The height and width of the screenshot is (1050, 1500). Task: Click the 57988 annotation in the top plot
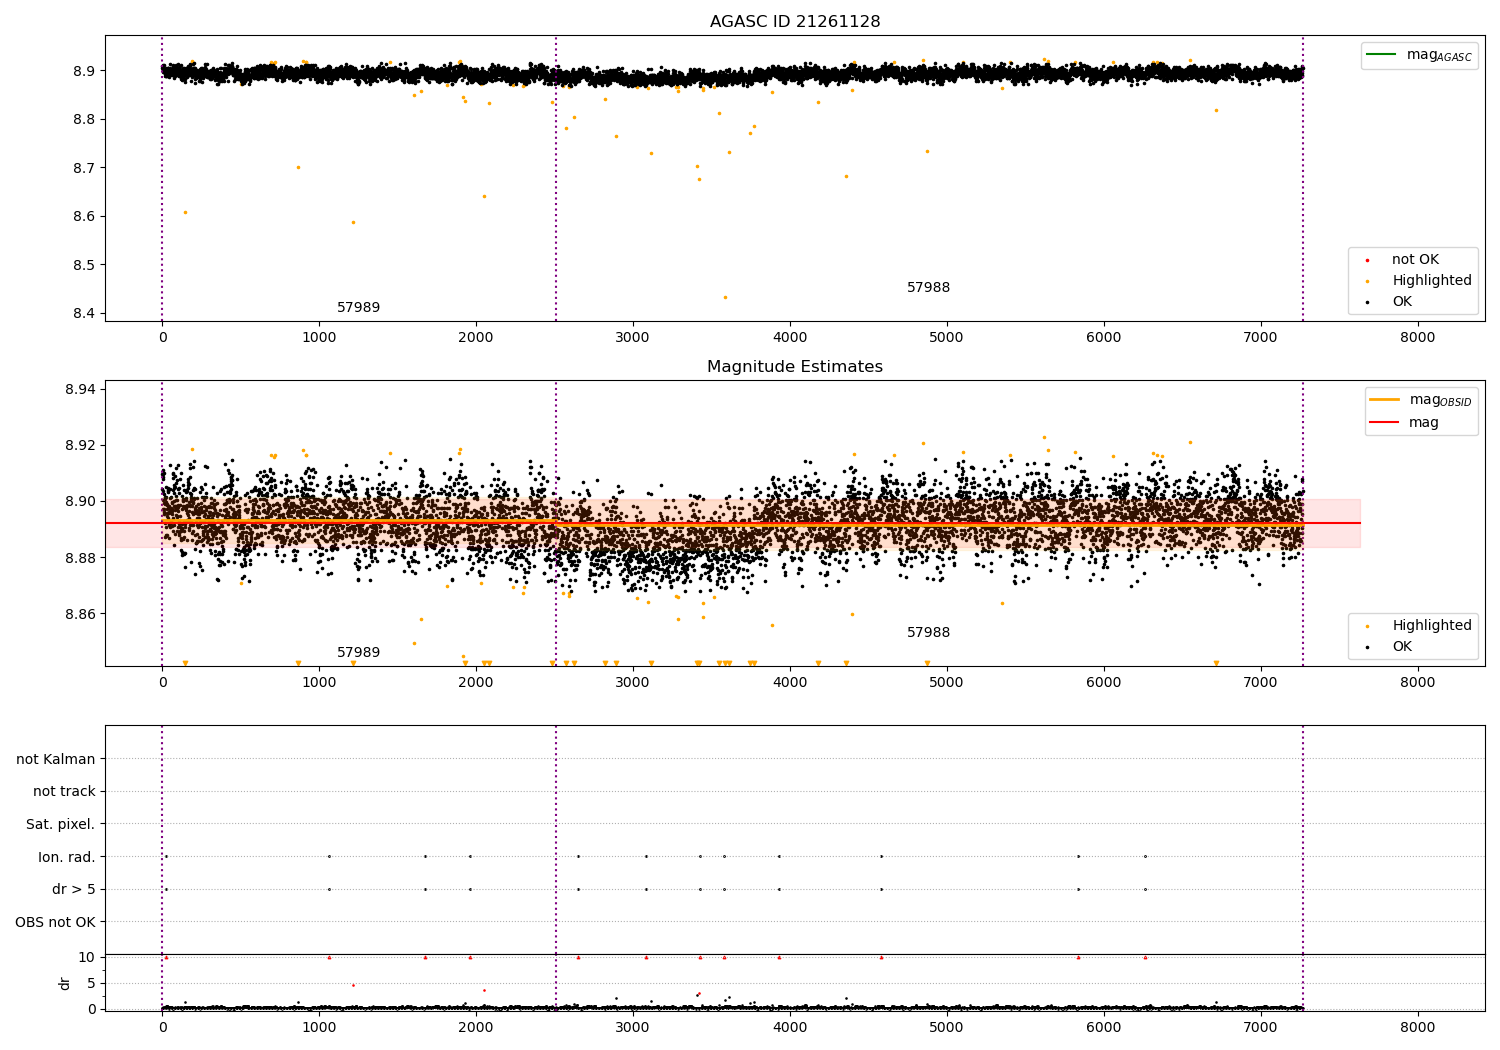(929, 288)
